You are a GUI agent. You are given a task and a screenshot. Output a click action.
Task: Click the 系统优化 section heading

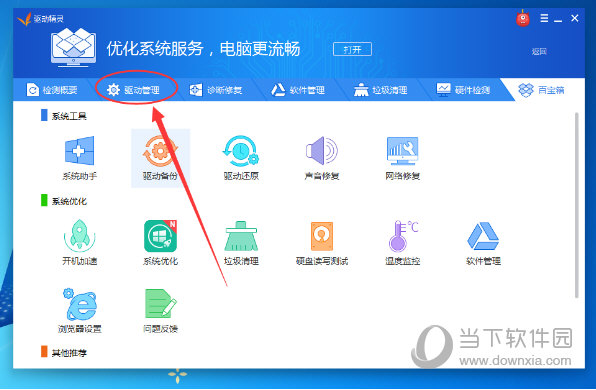[69, 201]
